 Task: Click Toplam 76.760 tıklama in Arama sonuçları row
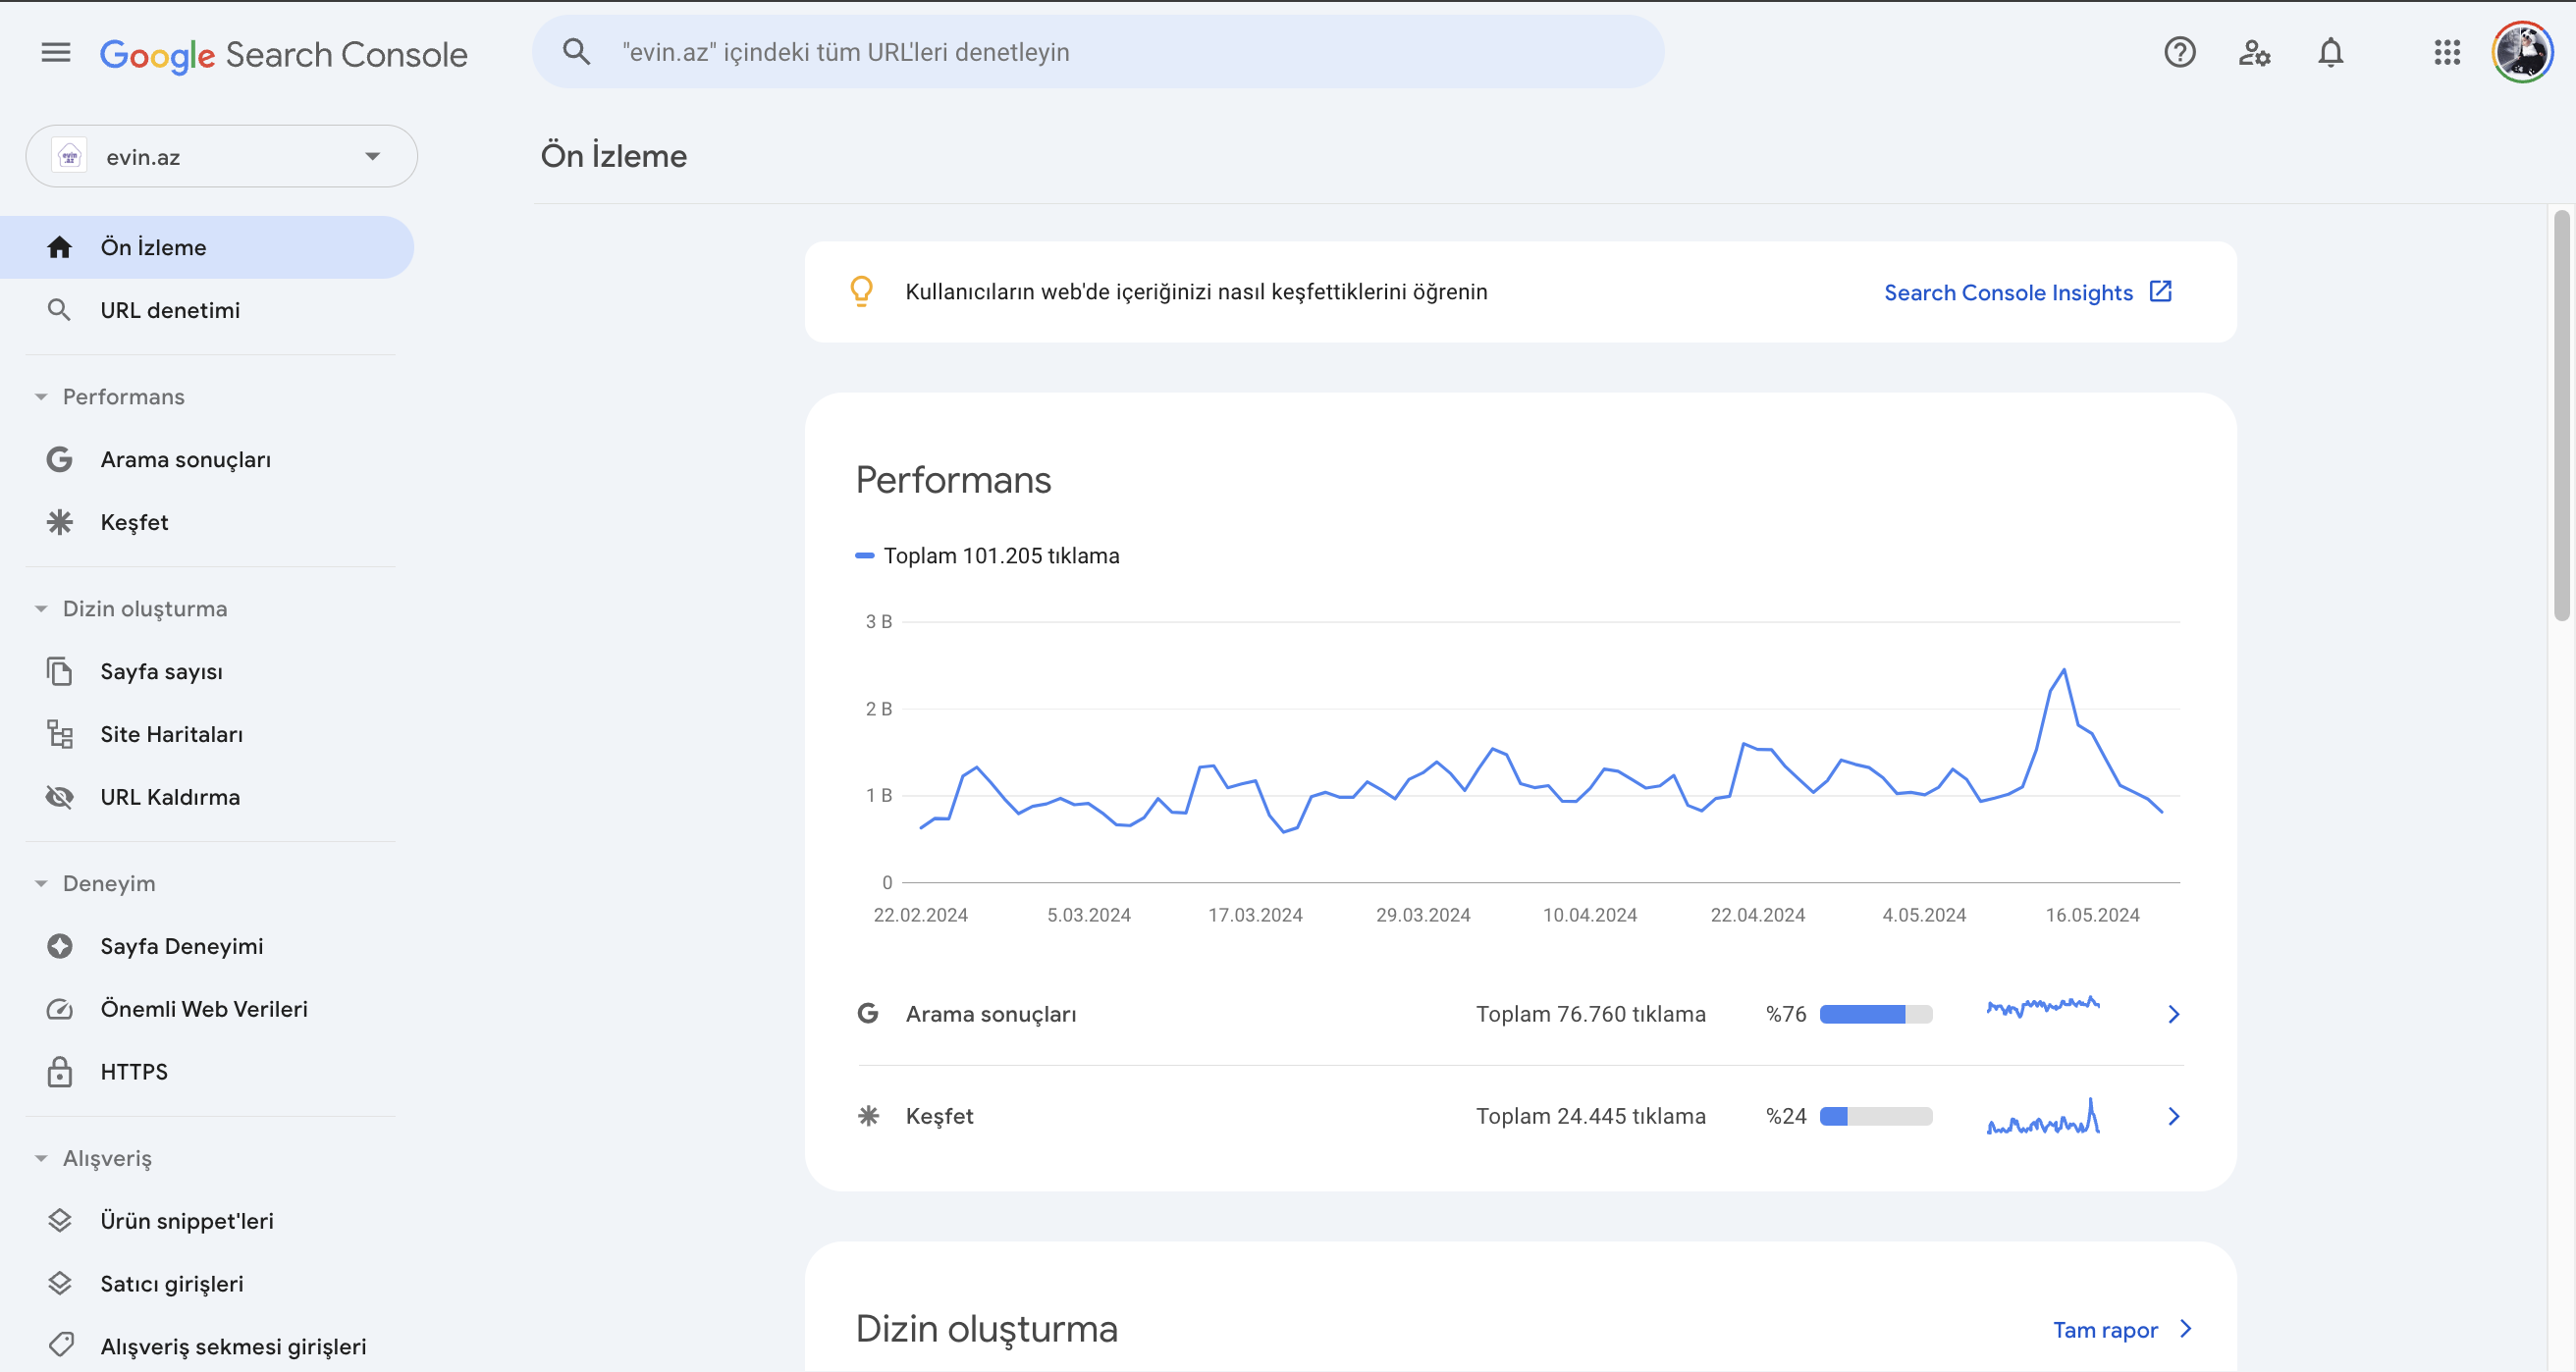pos(1591,1014)
